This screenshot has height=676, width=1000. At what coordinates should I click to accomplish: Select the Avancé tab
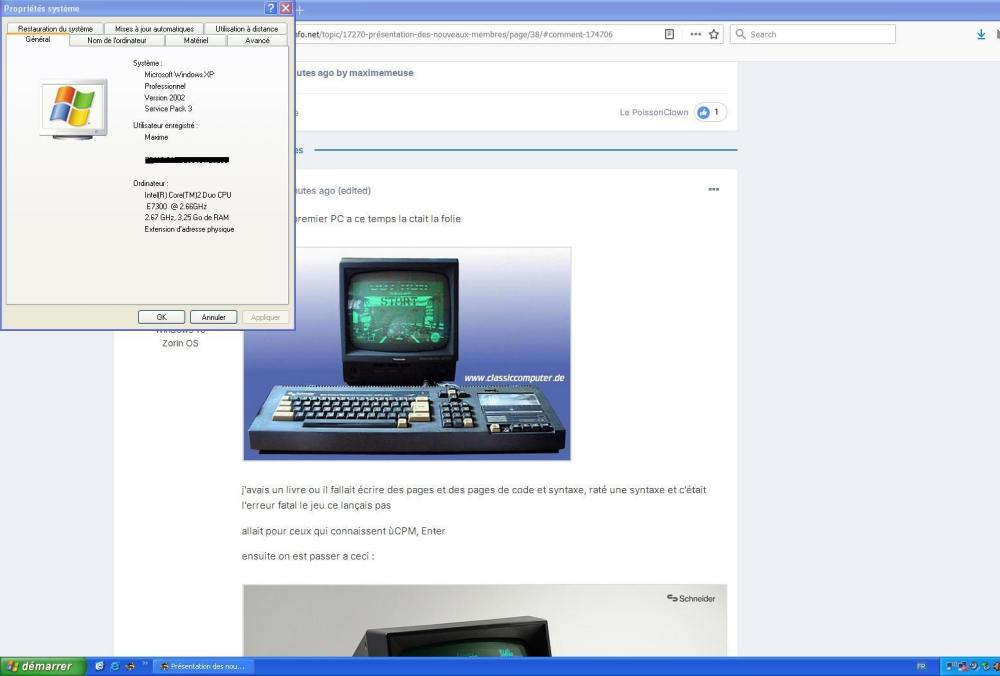(x=257, y=40)
